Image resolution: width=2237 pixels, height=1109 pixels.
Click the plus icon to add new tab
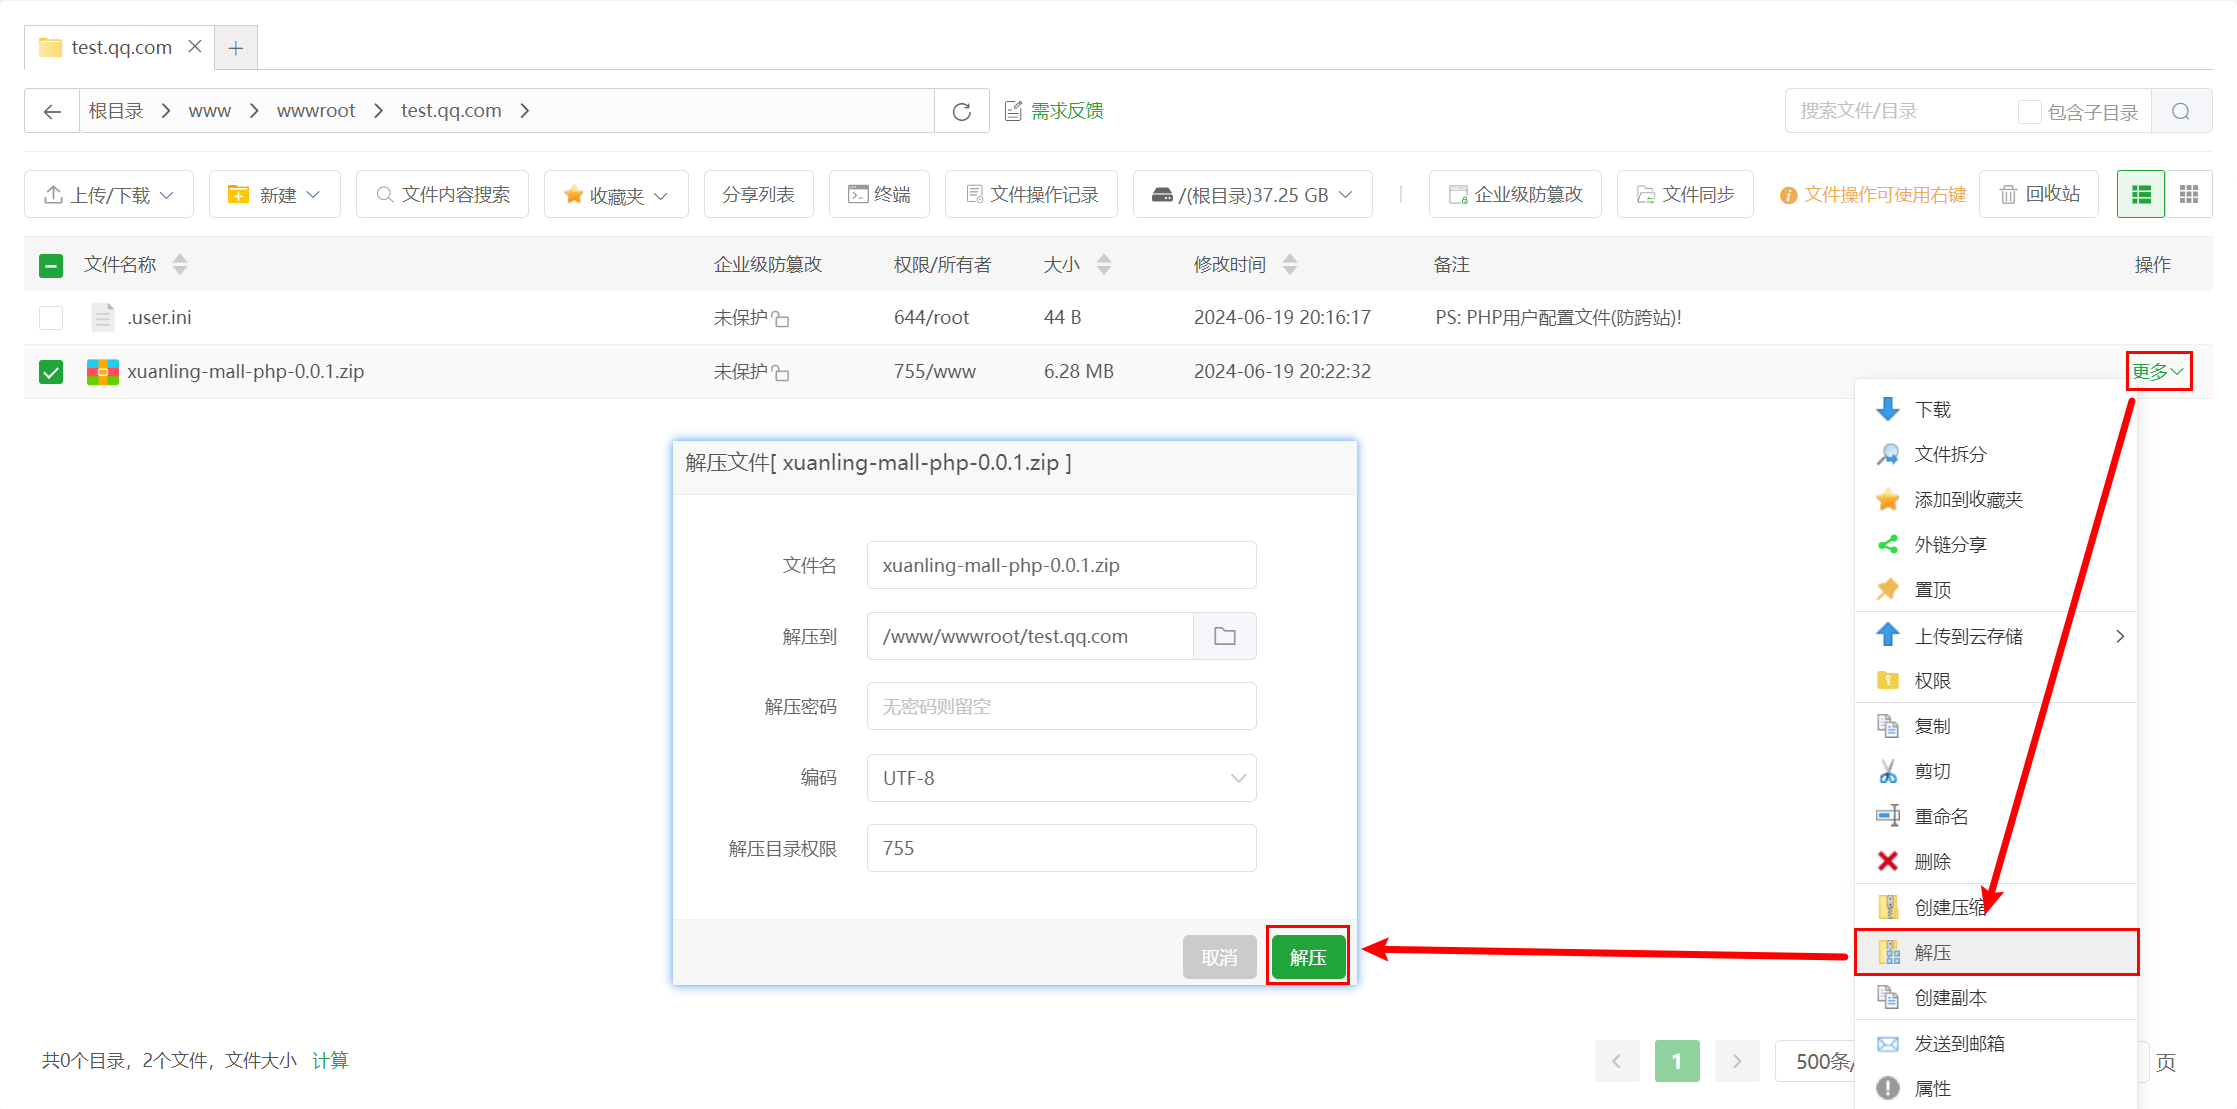click(x=236, y=47)
